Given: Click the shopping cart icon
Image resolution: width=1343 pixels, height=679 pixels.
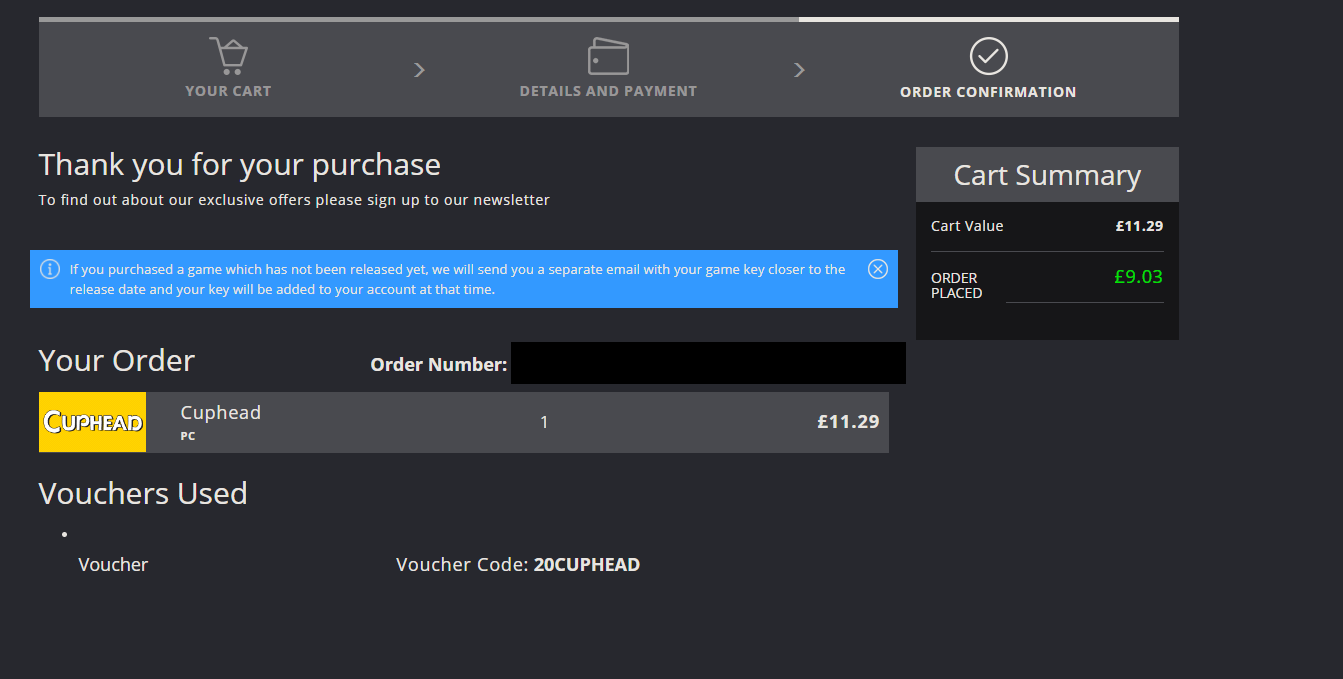Looking at the screenshot, I should coord(228,56).
